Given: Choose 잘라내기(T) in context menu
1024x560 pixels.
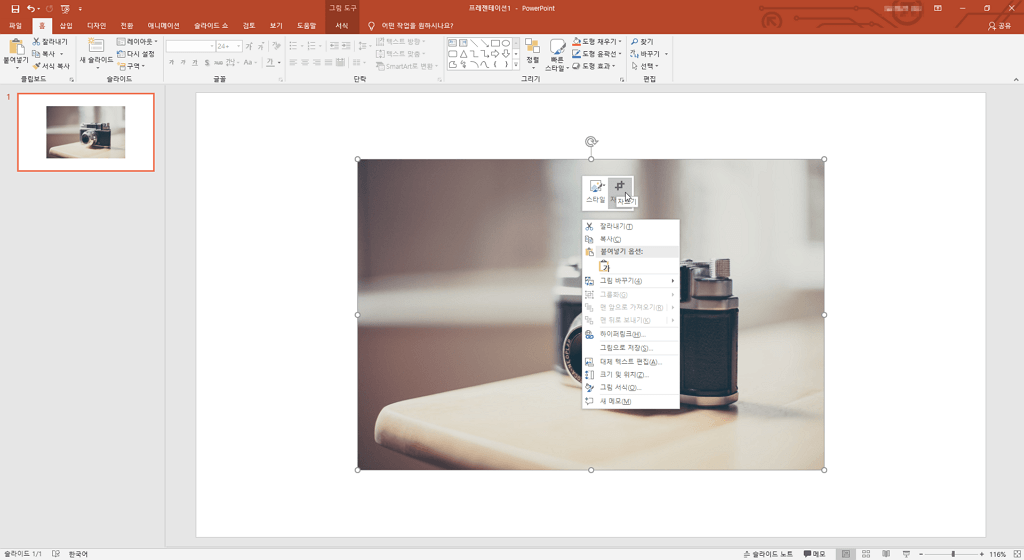Looking at the screenshot, I should 630,226.
